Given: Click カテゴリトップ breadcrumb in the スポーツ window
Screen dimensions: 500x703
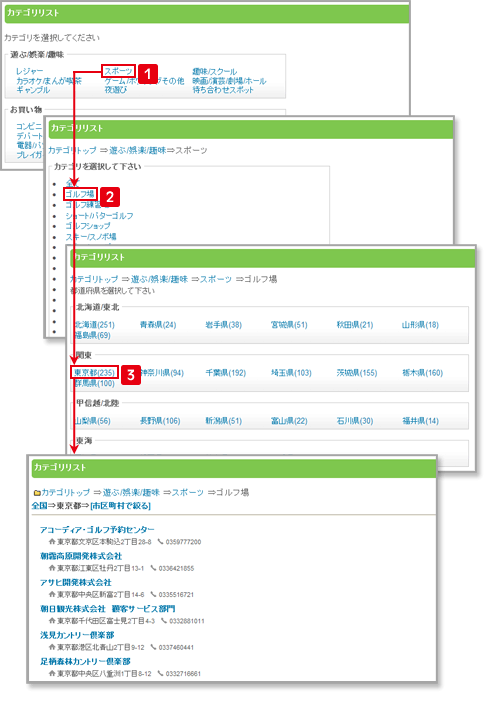Looking at the screenshot, I should (72, 150).
